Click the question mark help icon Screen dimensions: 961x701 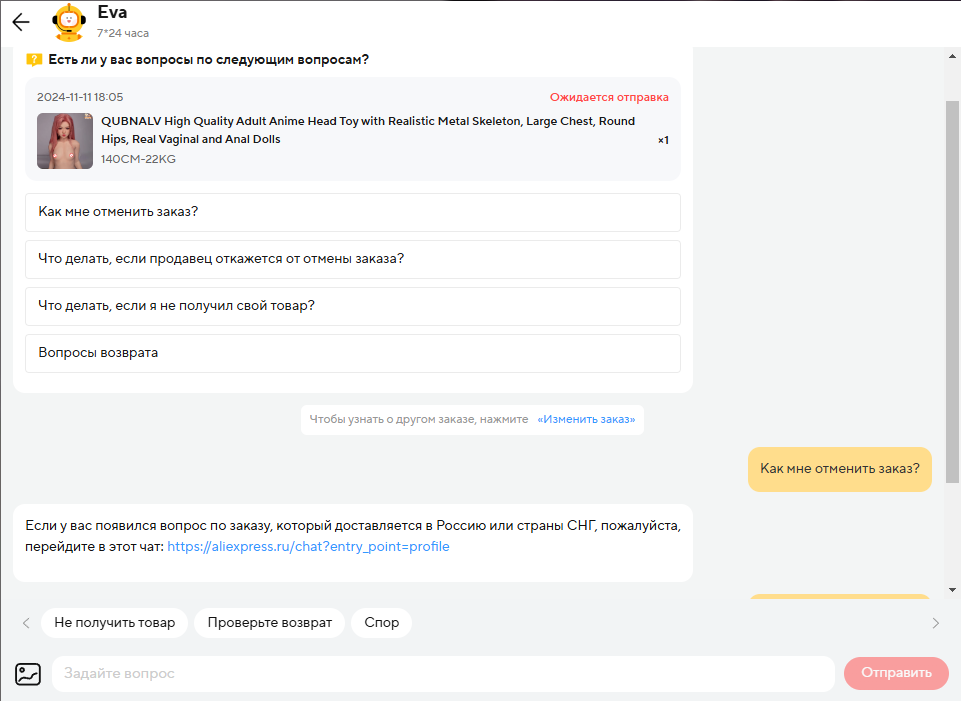pyautogui.click(x=34, y=60)
